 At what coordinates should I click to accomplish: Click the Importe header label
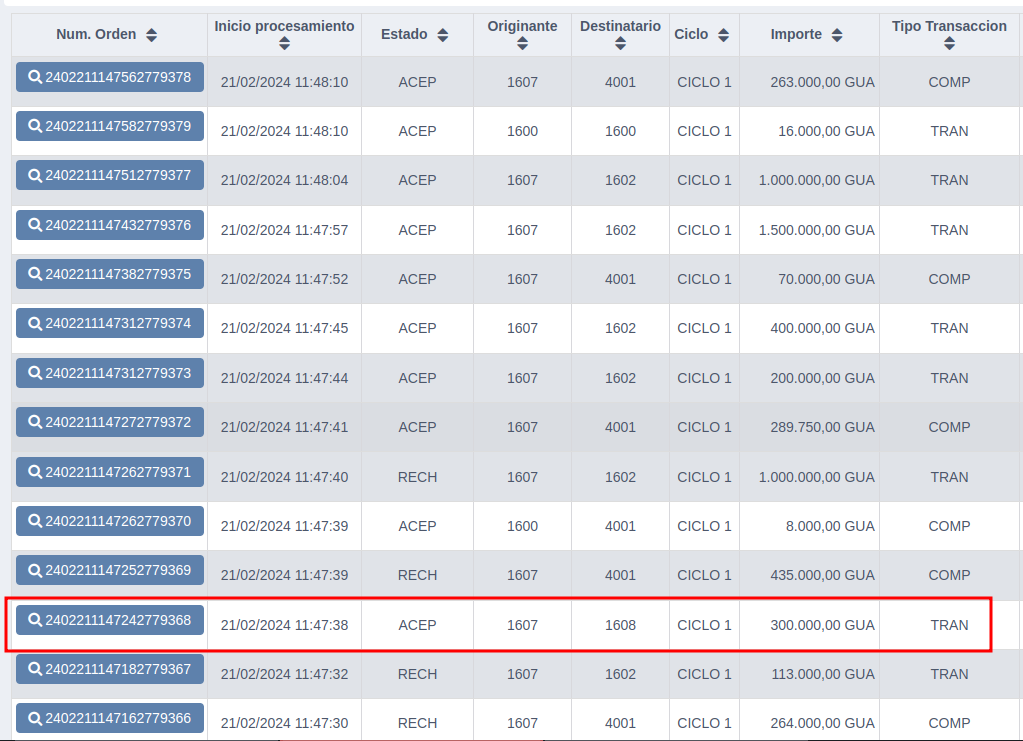796,35
